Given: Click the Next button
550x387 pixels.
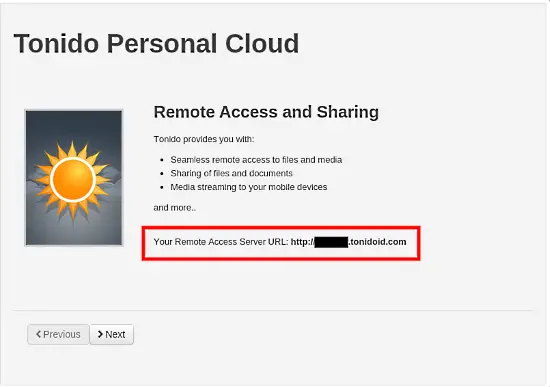Looking at the screenshot, I should (112, 334).
